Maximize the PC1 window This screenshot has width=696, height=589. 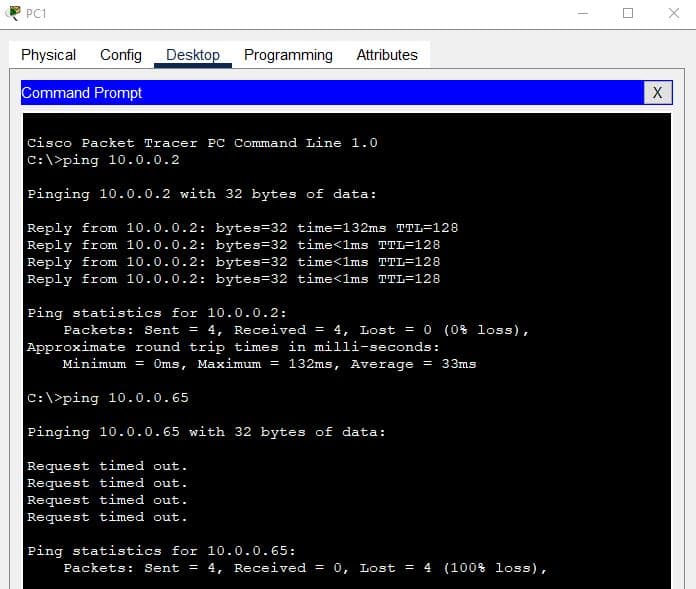(x=628, y=14)
